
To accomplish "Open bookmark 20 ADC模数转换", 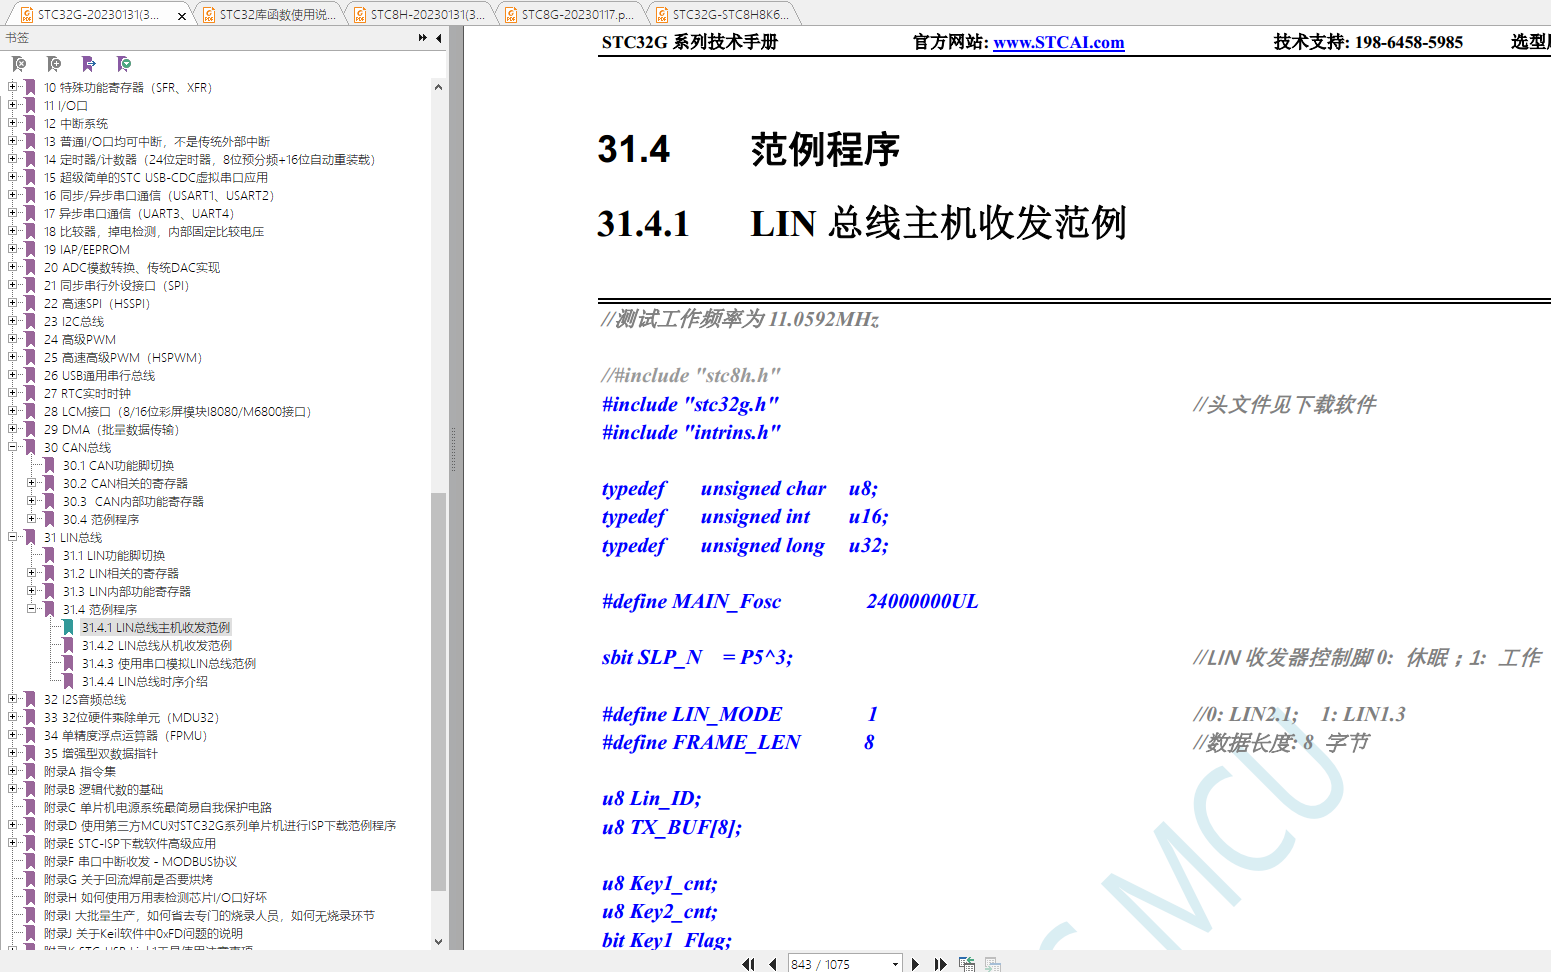I will coord(132,267).
